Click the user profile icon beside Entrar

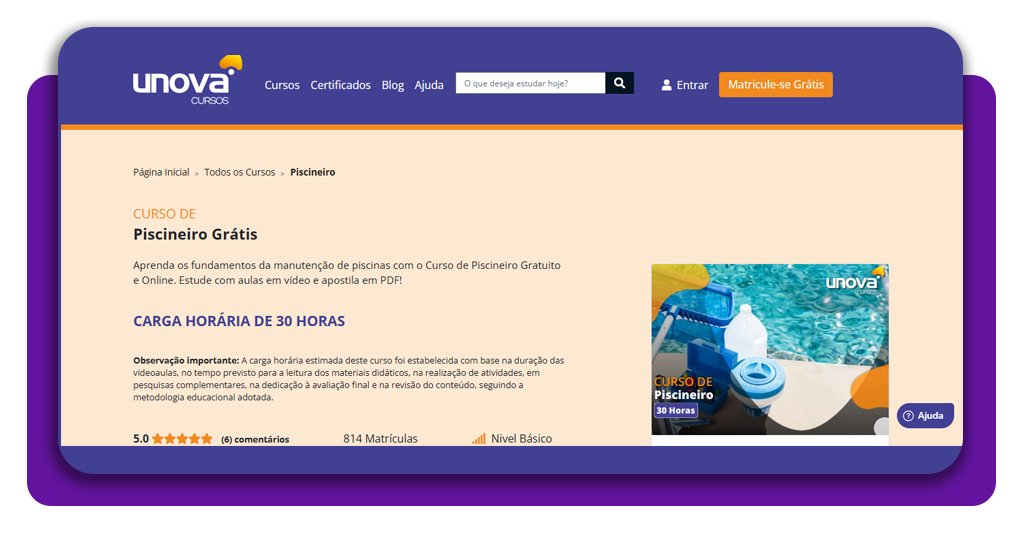click(x=667, y=85)
